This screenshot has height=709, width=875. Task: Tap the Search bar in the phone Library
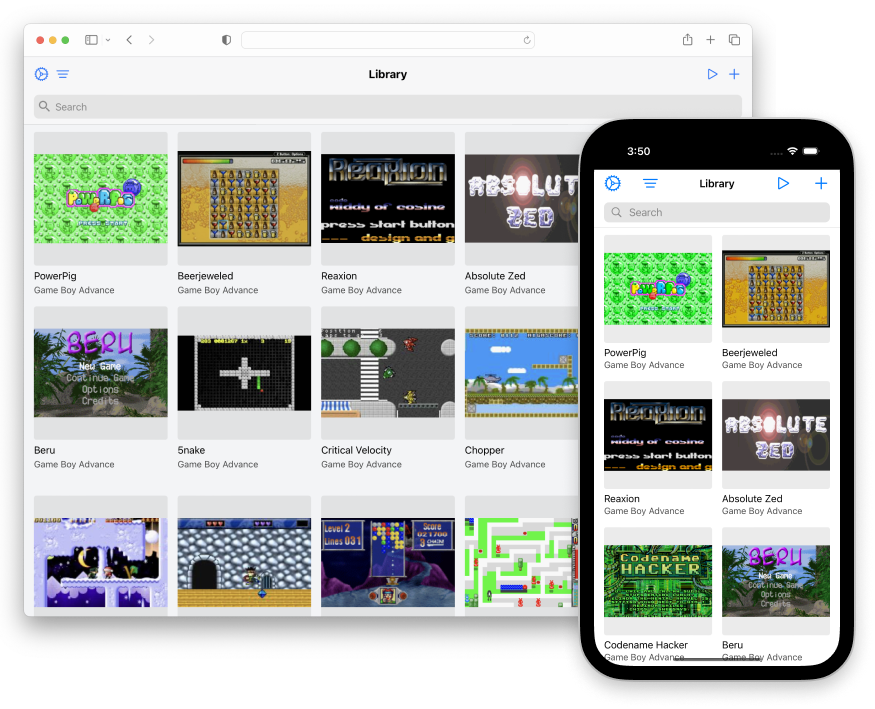[x=715, y=212]
